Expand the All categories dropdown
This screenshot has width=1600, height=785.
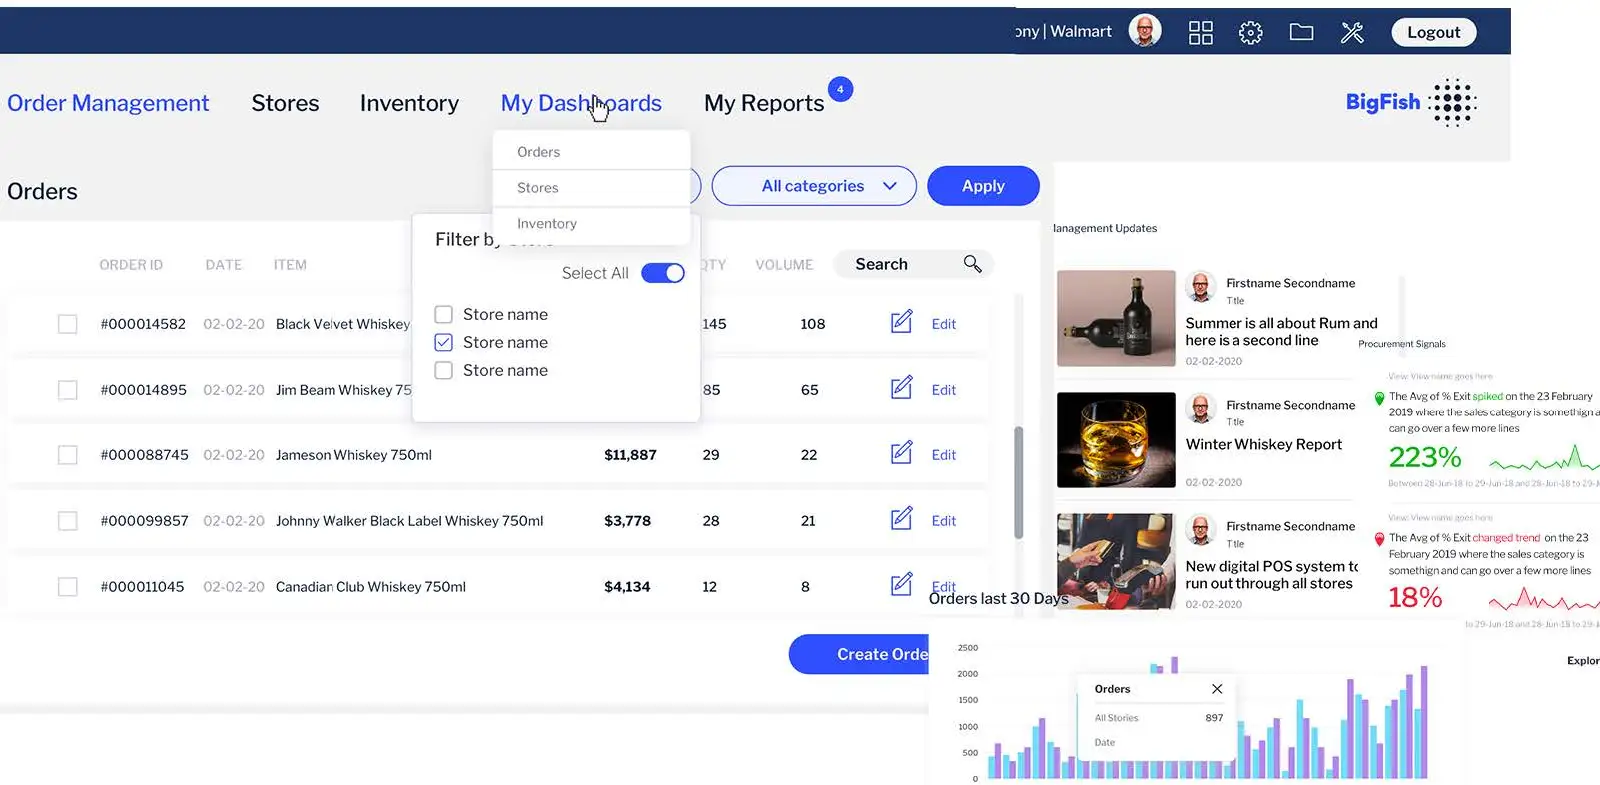(814, 186)
